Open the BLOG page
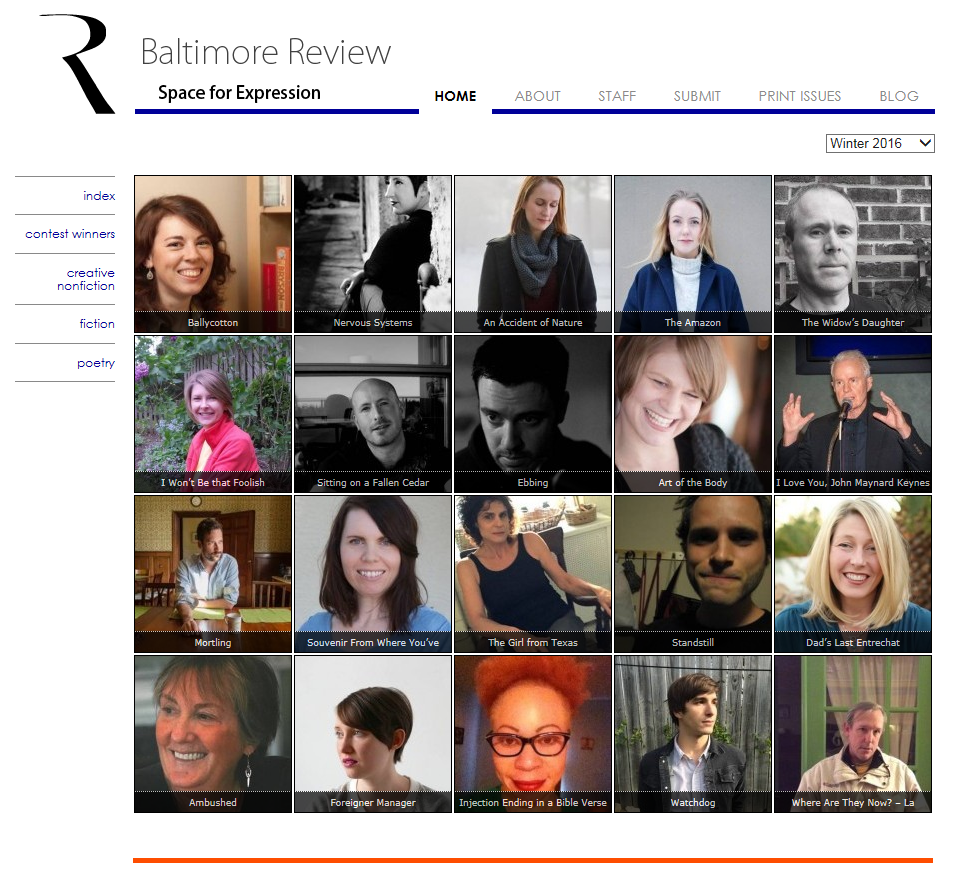The height and width of the screenshot is (880, 968). point(899,96)
